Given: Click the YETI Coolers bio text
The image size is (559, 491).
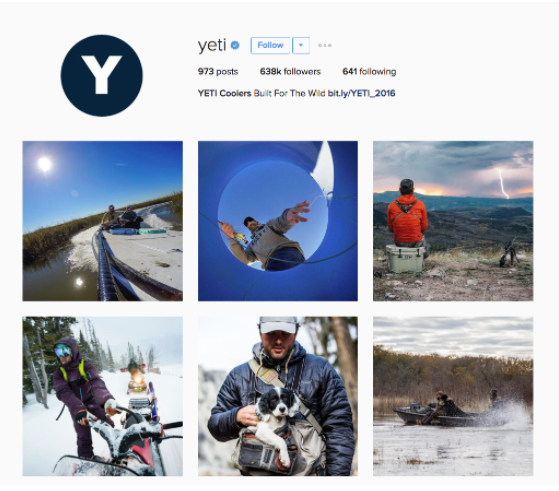Looking at the screenshot, I should (261, 93).
